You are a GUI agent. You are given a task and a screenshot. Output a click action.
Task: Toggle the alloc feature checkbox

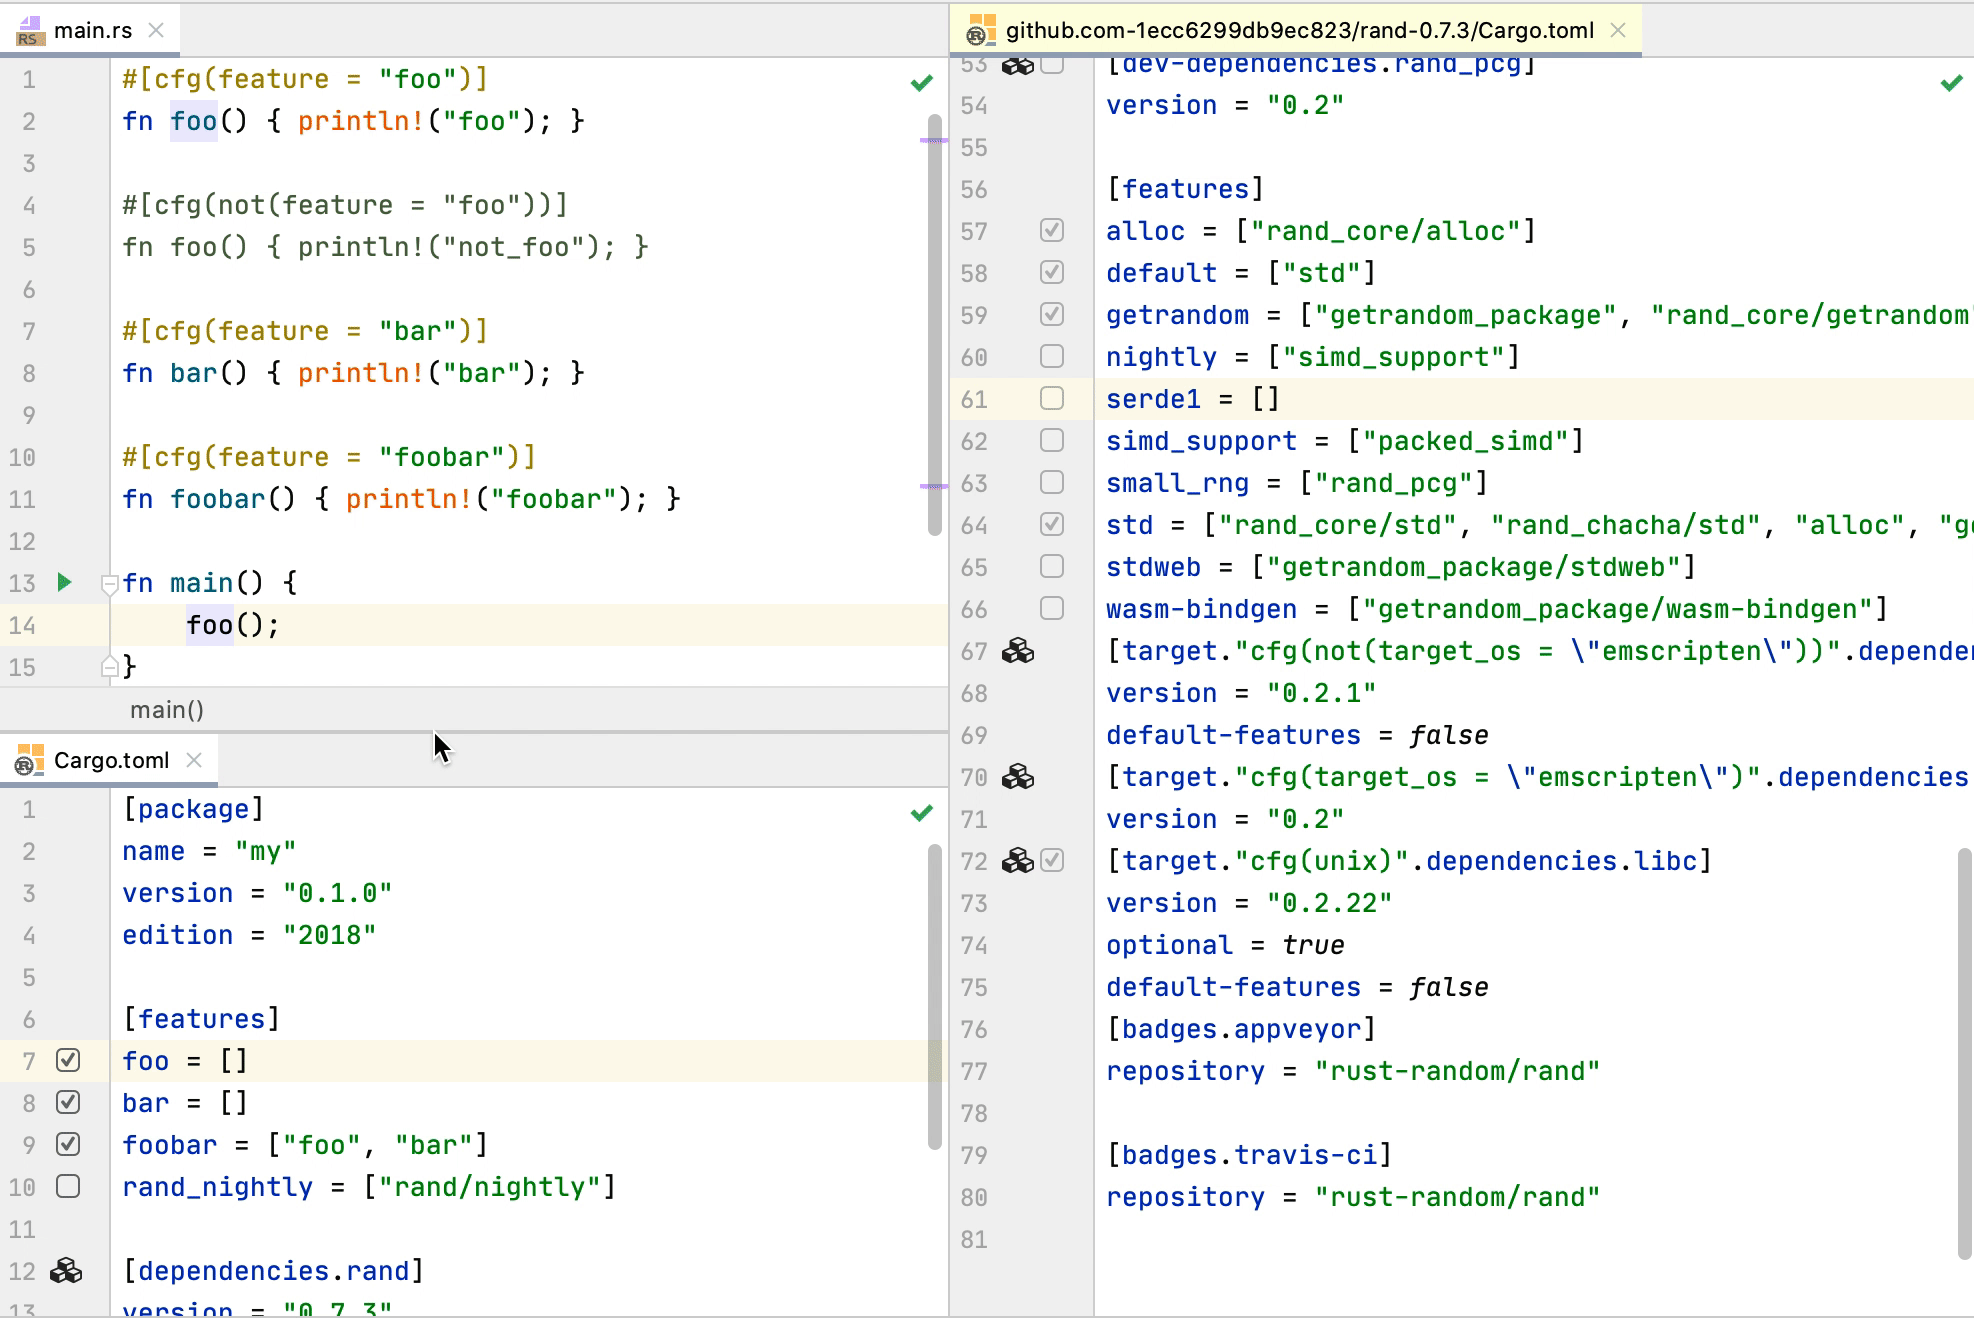tap(1052, 230)
